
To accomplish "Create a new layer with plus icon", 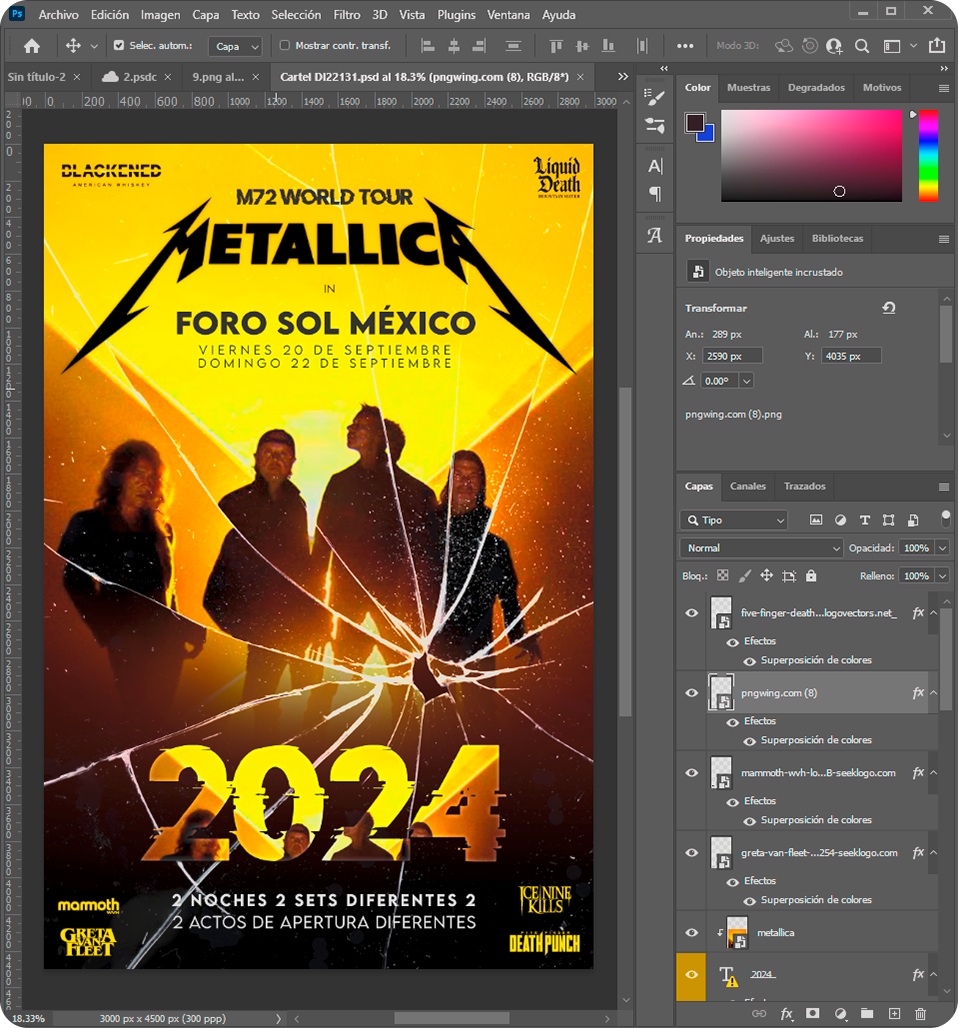I will click(x=894, y=1014).
